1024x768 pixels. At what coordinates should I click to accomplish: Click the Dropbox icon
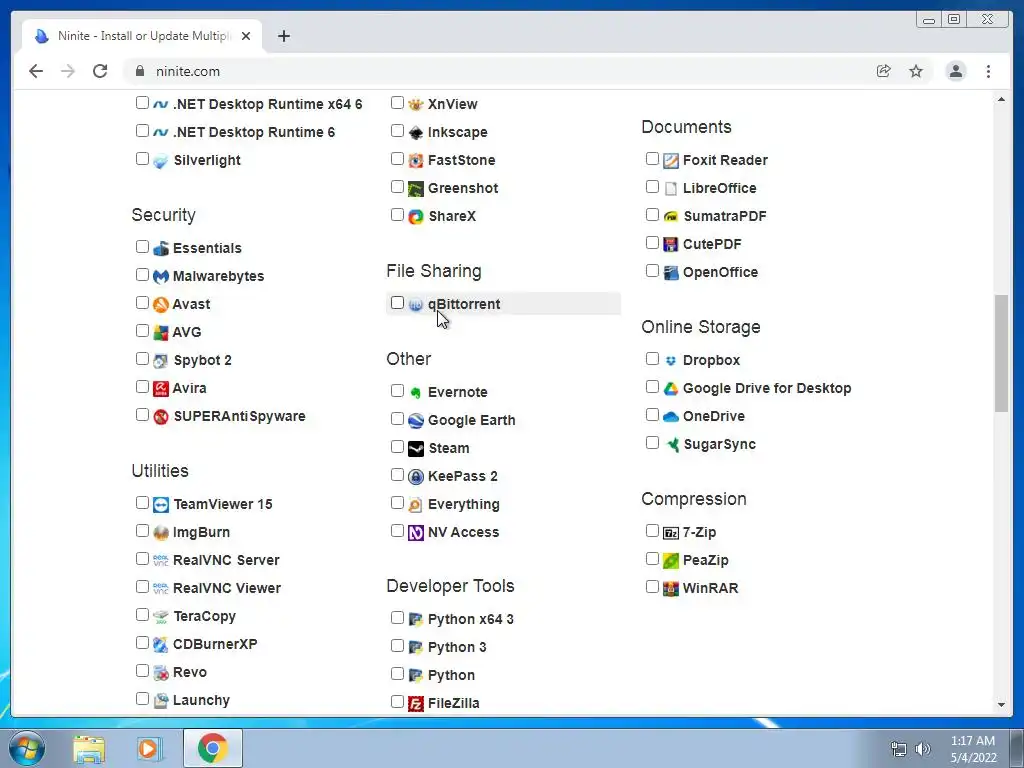(x=671, y=360)
